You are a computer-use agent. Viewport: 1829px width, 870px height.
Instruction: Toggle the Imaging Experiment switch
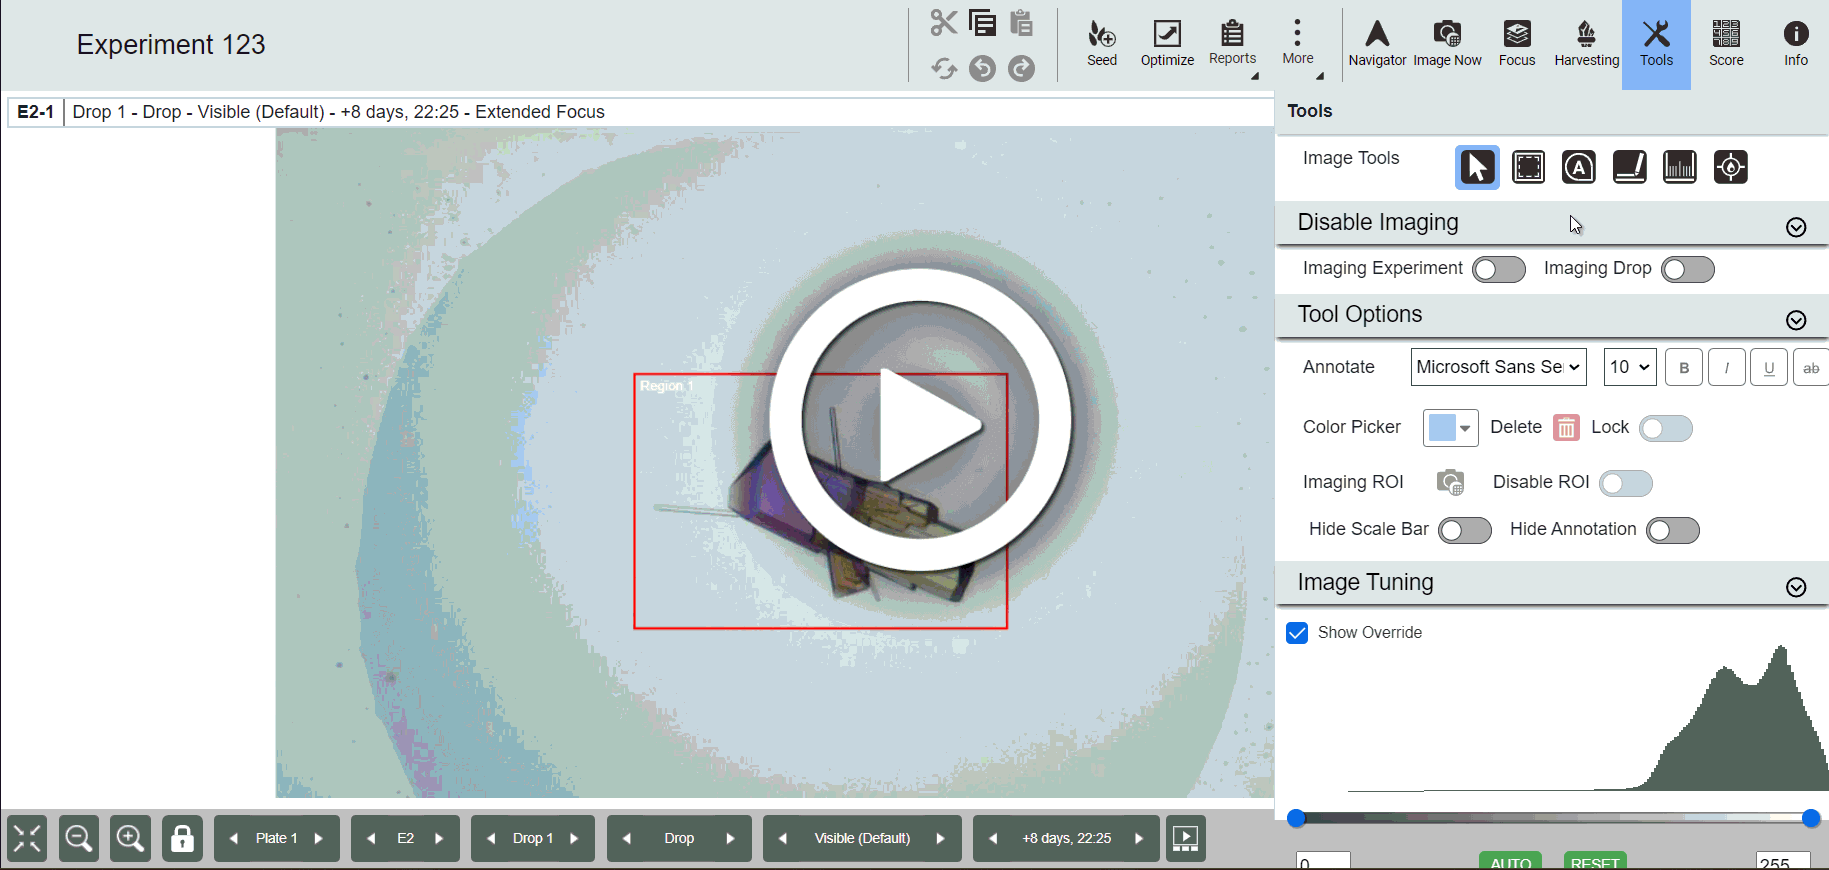(x=1498, y=269)
